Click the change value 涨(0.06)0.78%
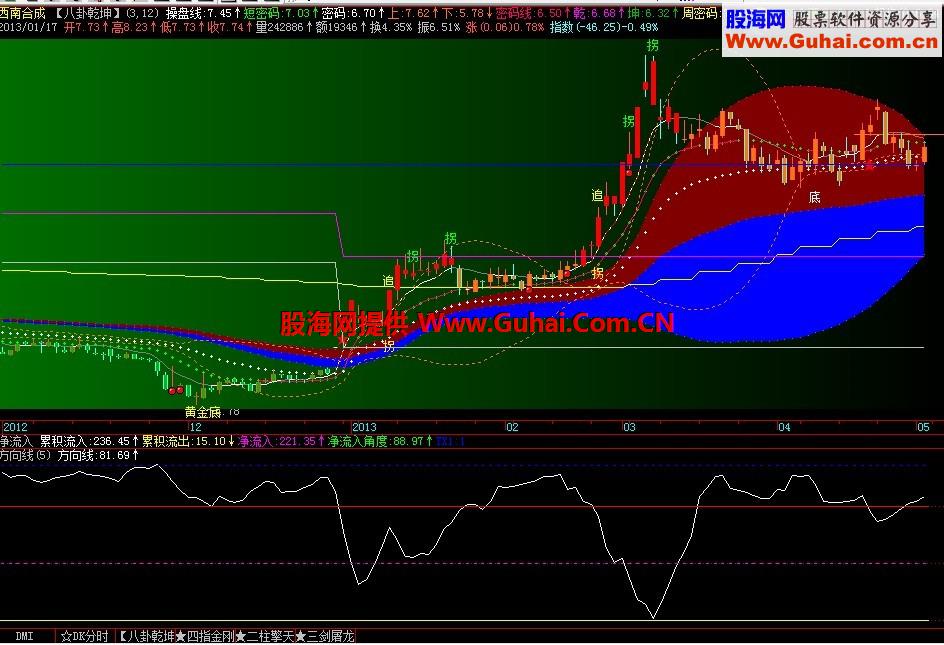This screenshot has height=645, width=944. [x=505, y=28]
